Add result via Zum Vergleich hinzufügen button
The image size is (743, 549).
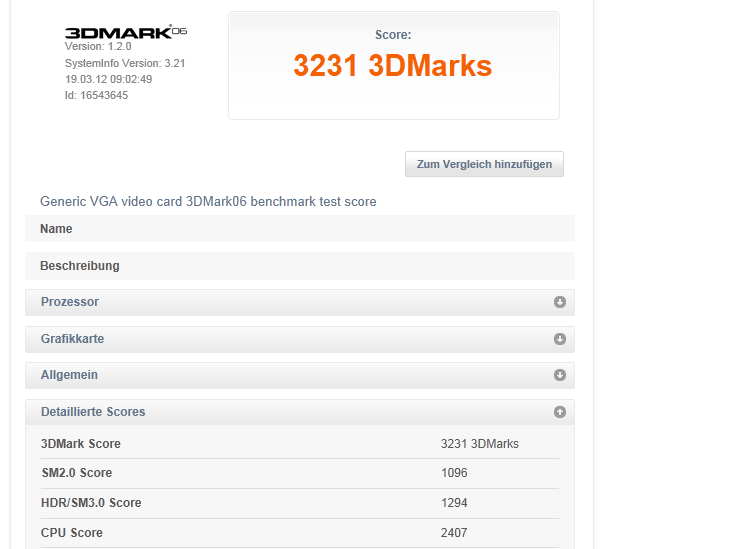[x=484, y=164]
